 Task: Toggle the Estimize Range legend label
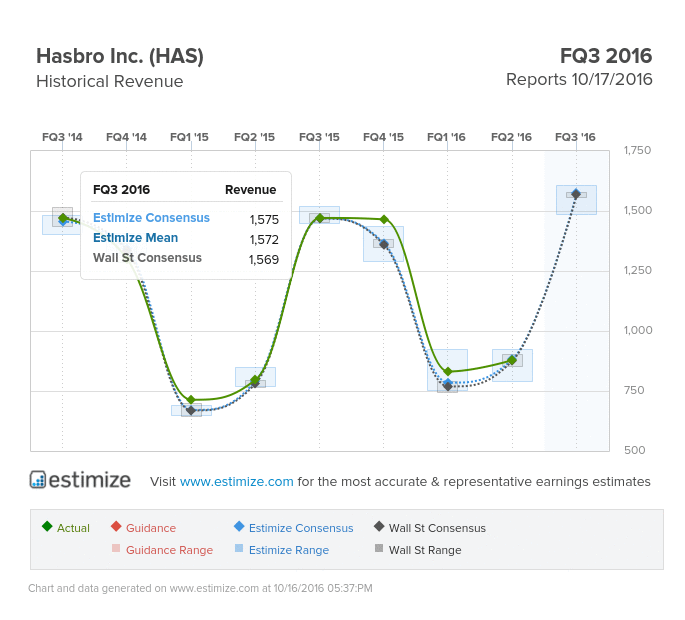pyautogui.click(x=289, y=550)
